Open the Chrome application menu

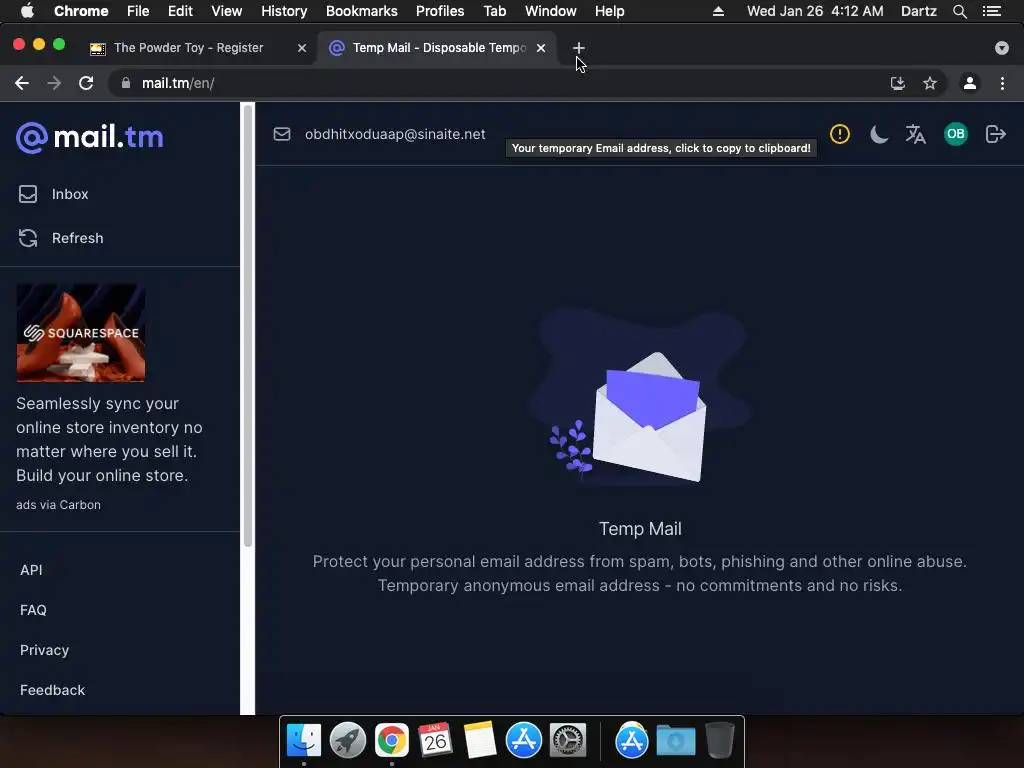coord(81,11)
